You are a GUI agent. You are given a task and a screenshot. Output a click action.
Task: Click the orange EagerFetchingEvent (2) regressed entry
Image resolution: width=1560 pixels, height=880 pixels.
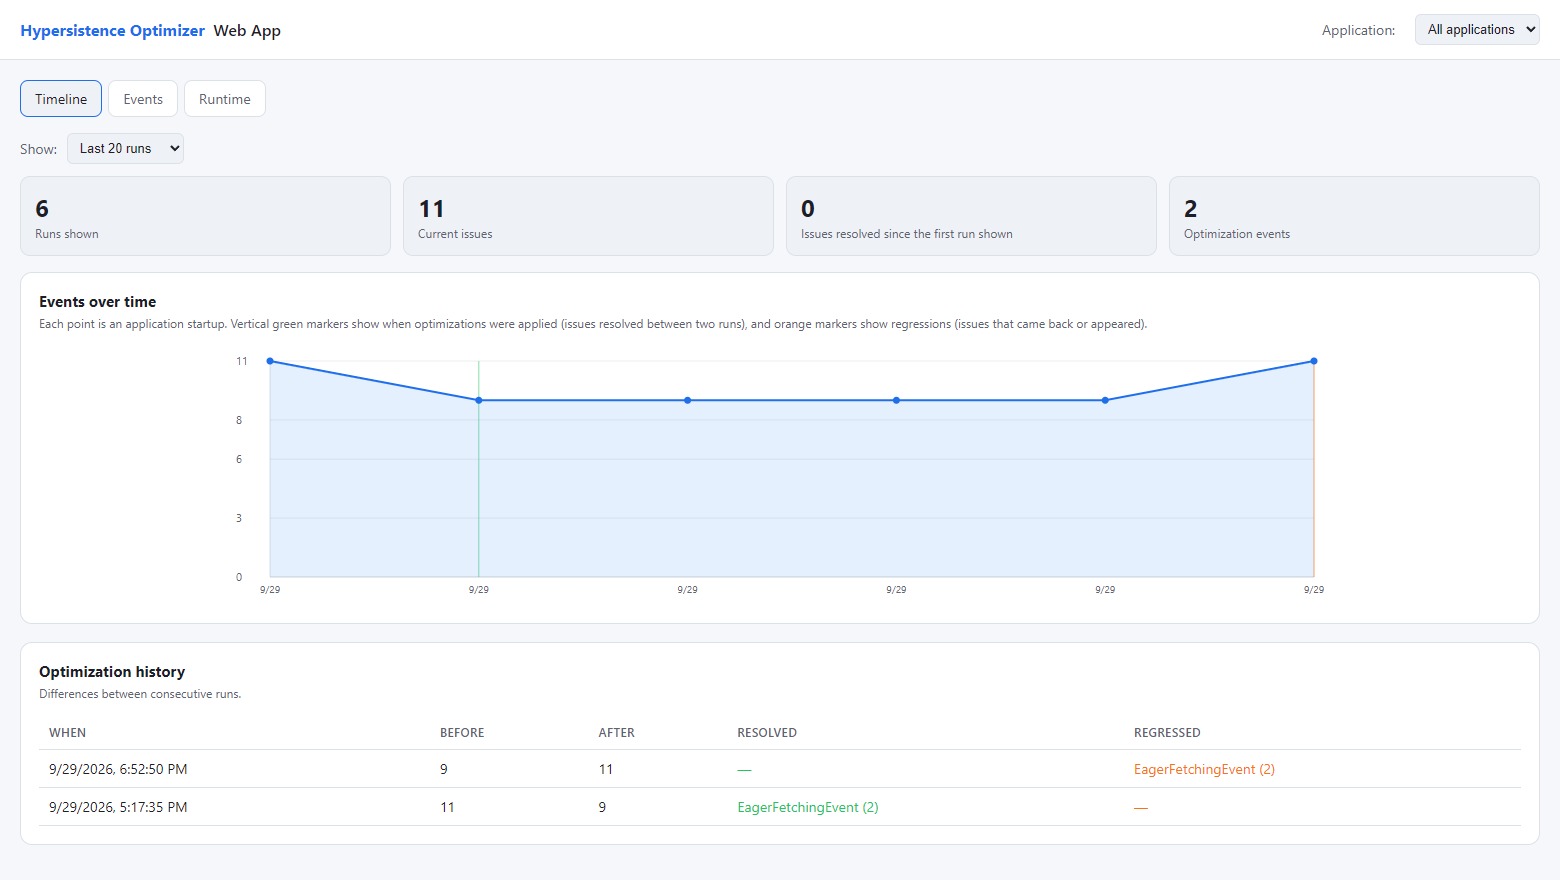coord(1204,769)
